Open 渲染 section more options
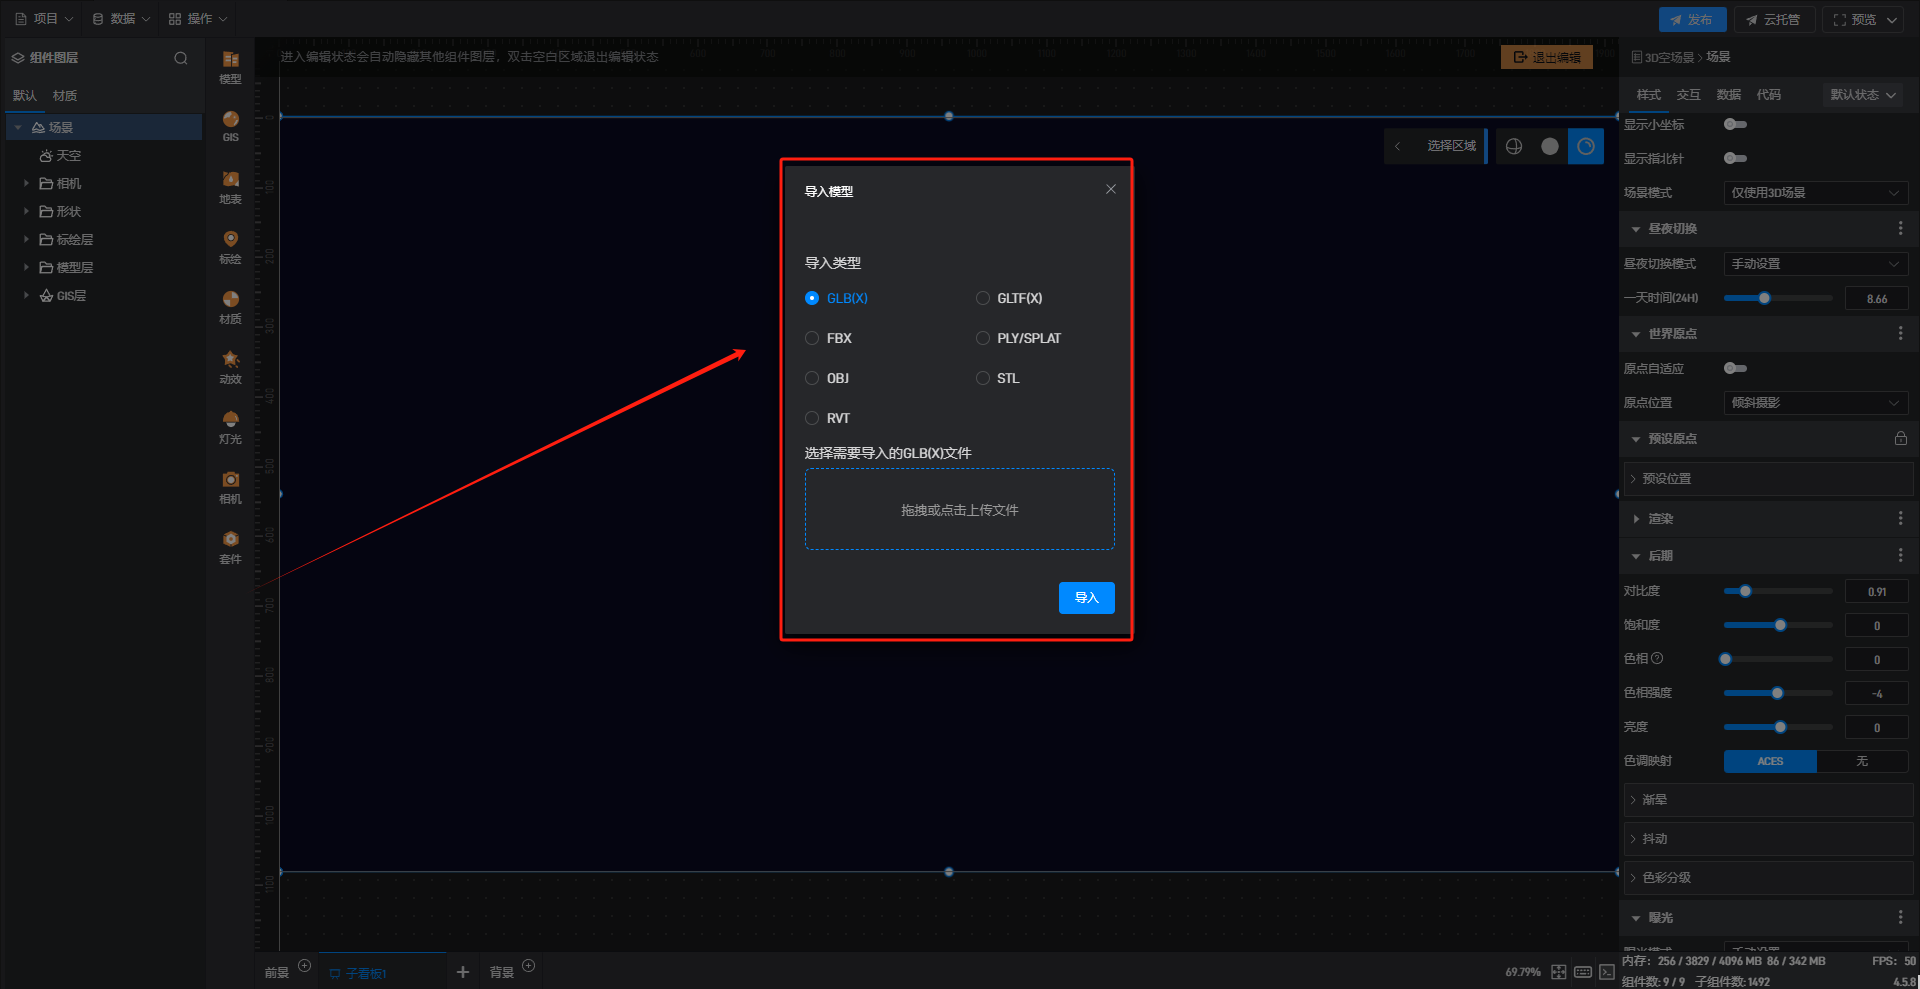Image resolution: width=1920 pixels, height=989 pixels. pyautogui.click(x=1900, y=518)
